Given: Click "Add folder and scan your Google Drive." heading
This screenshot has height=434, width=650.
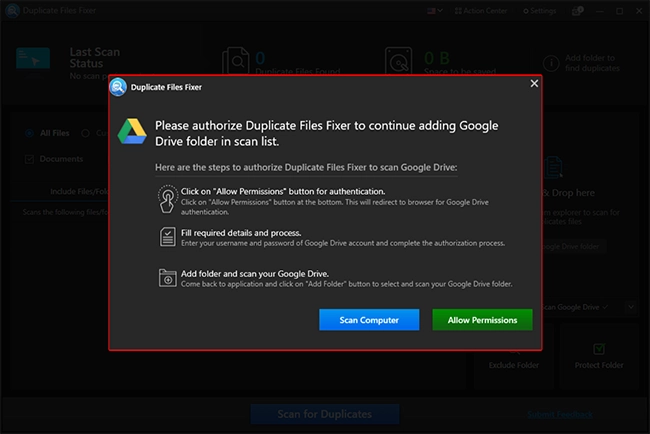Looking at the screenshot, I should tap(255, 274).
